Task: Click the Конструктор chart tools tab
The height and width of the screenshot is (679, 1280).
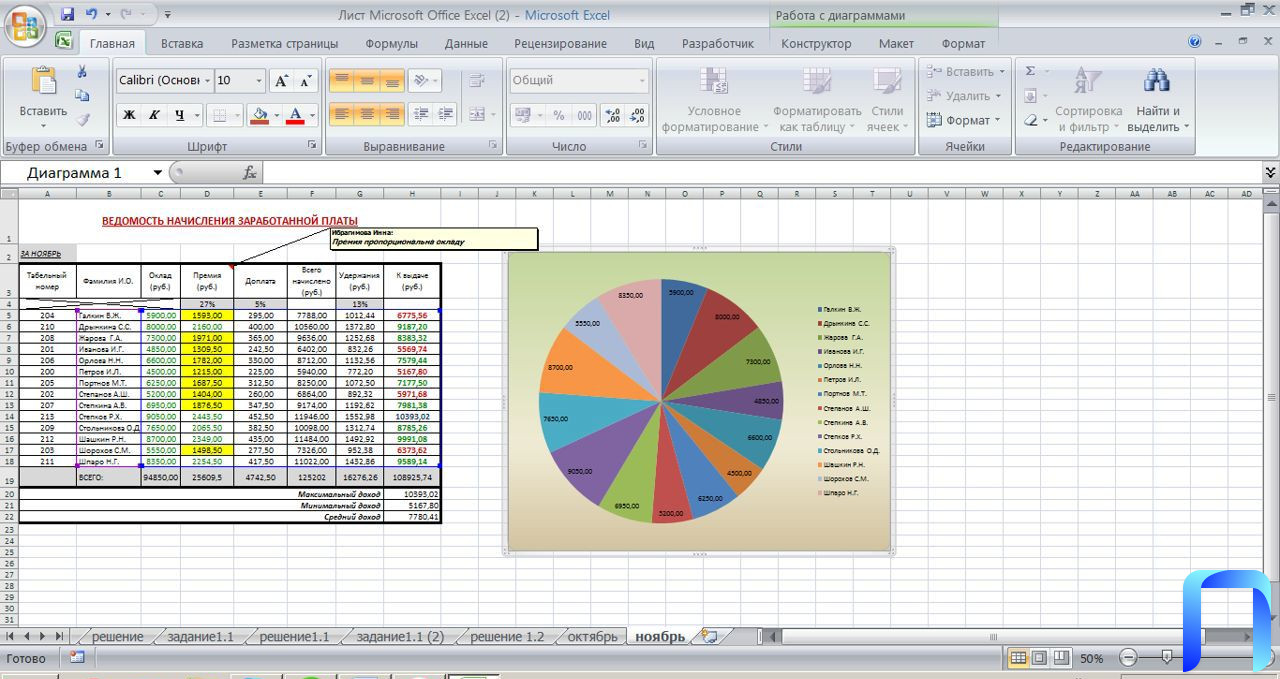Action: point(816,43)
